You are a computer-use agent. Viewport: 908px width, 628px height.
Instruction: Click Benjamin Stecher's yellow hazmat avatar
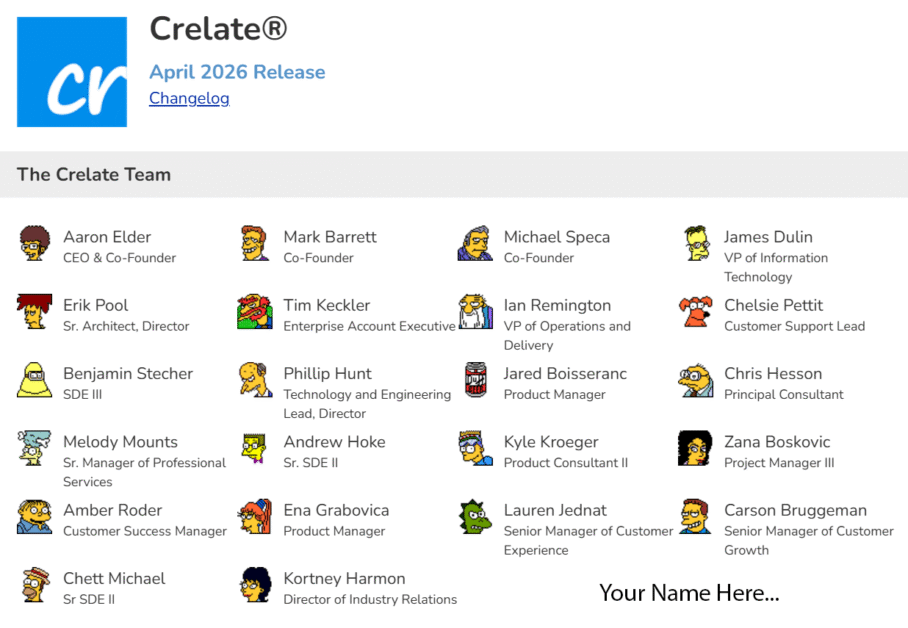[x=34, y=380]
